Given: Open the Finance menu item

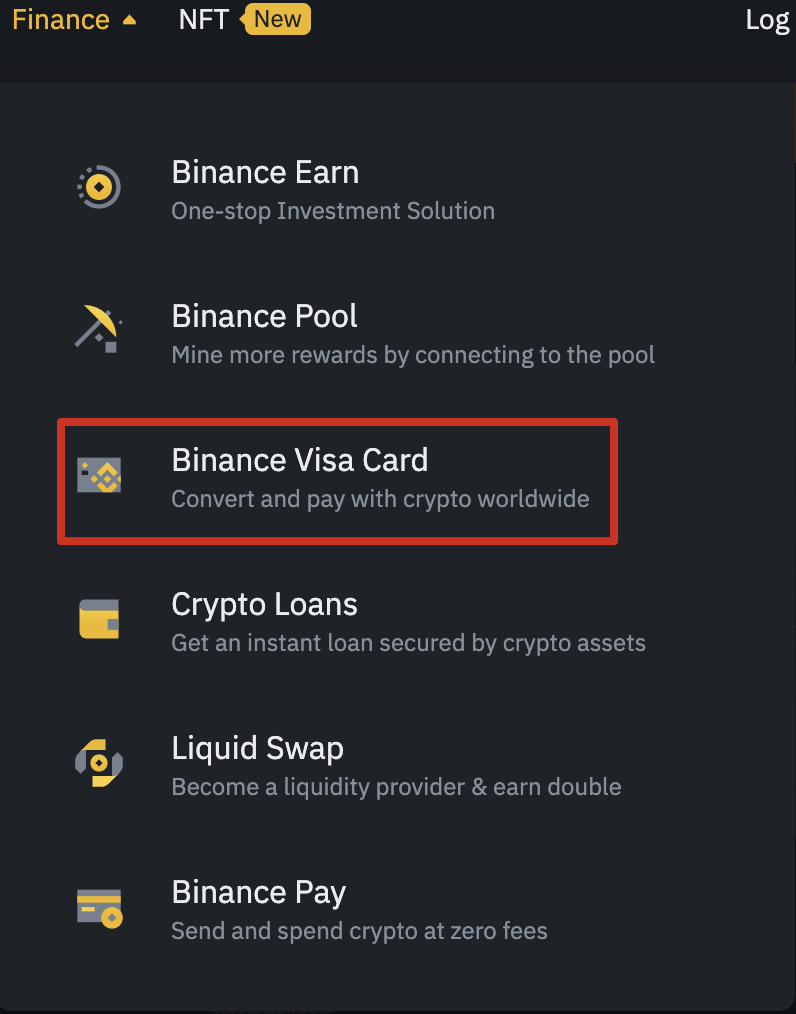Looking at the screenshot, I should 60,18.
